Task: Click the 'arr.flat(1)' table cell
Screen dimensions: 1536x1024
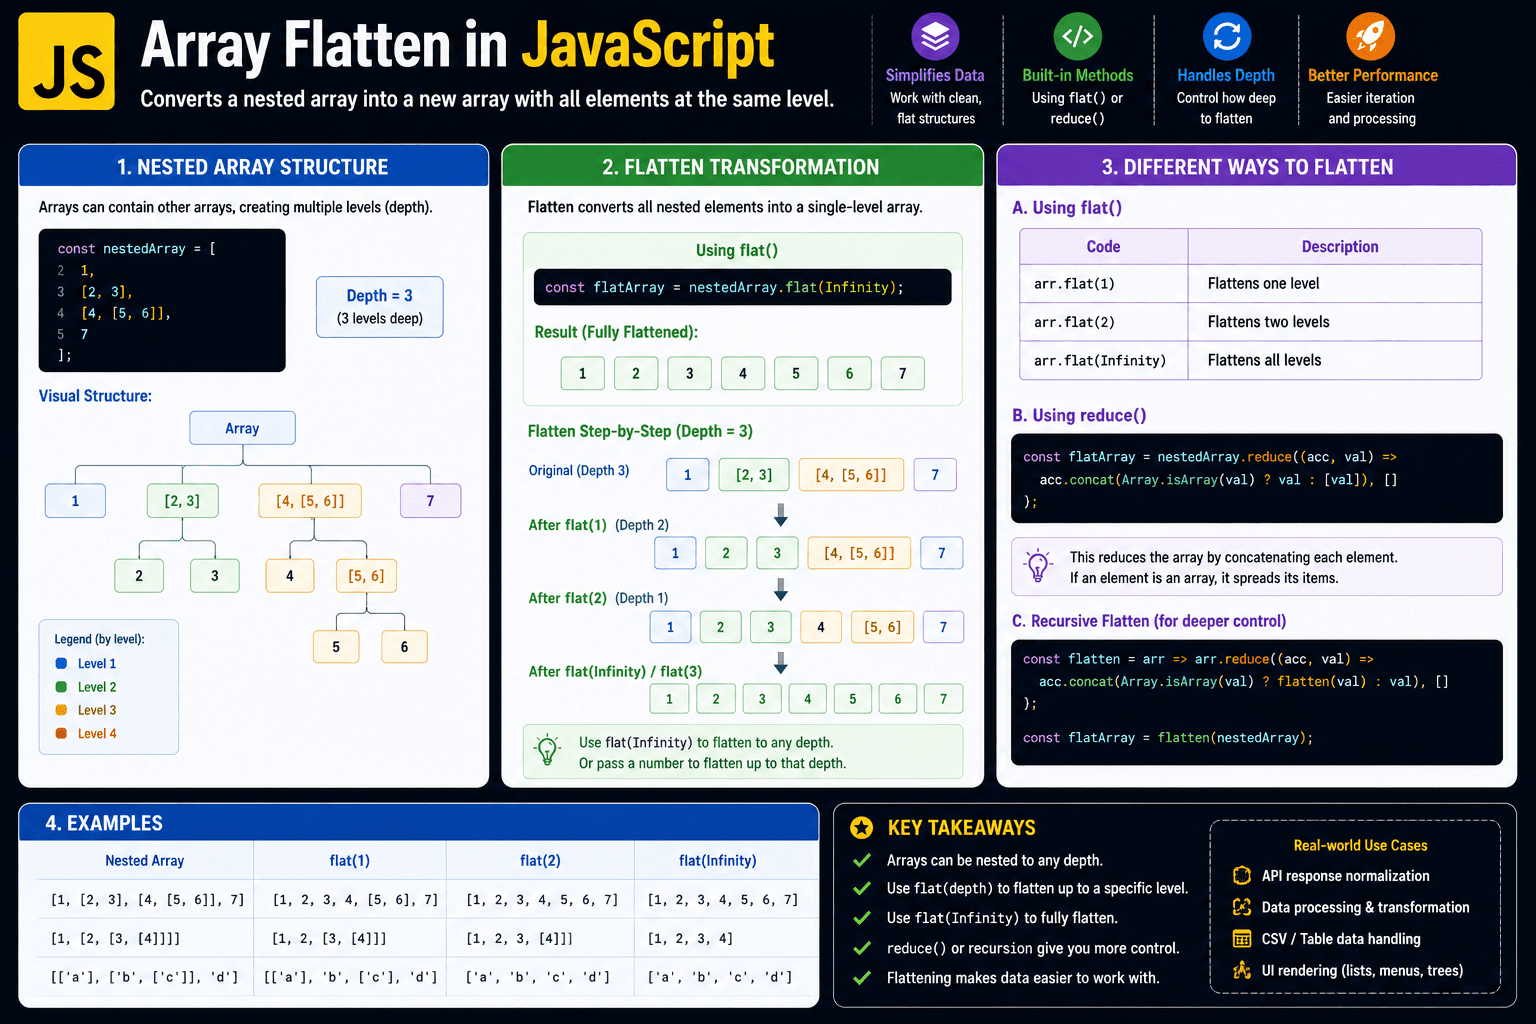Action: coord(1103,284)
